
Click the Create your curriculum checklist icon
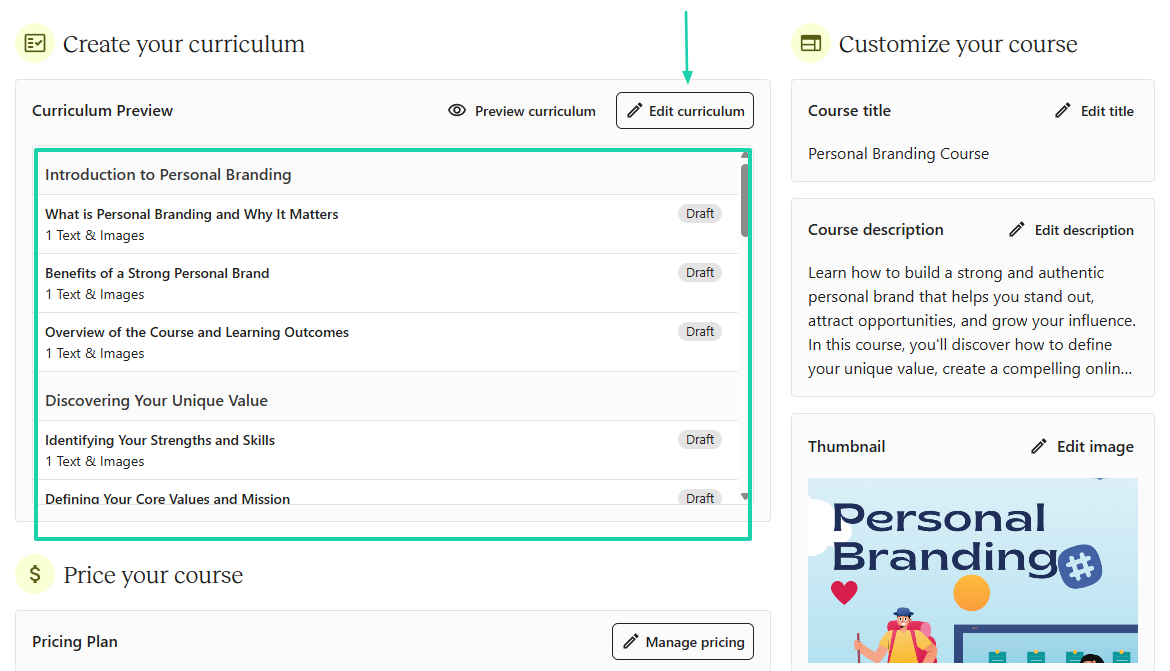[35, 43]
